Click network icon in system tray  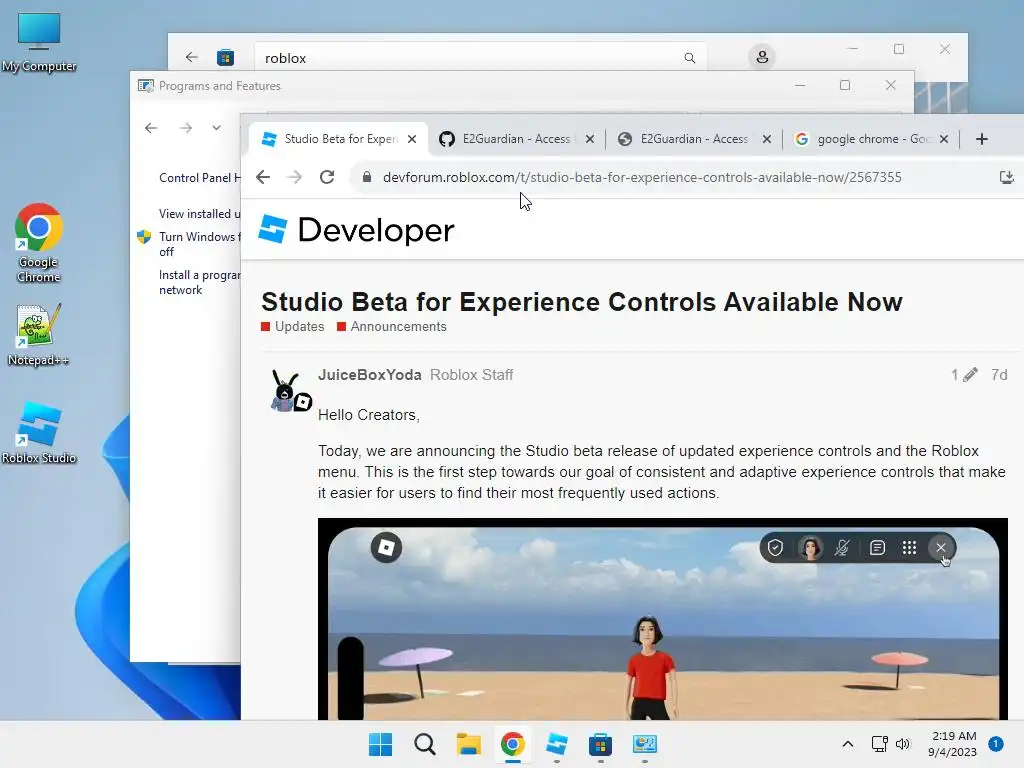pos(879,744)
